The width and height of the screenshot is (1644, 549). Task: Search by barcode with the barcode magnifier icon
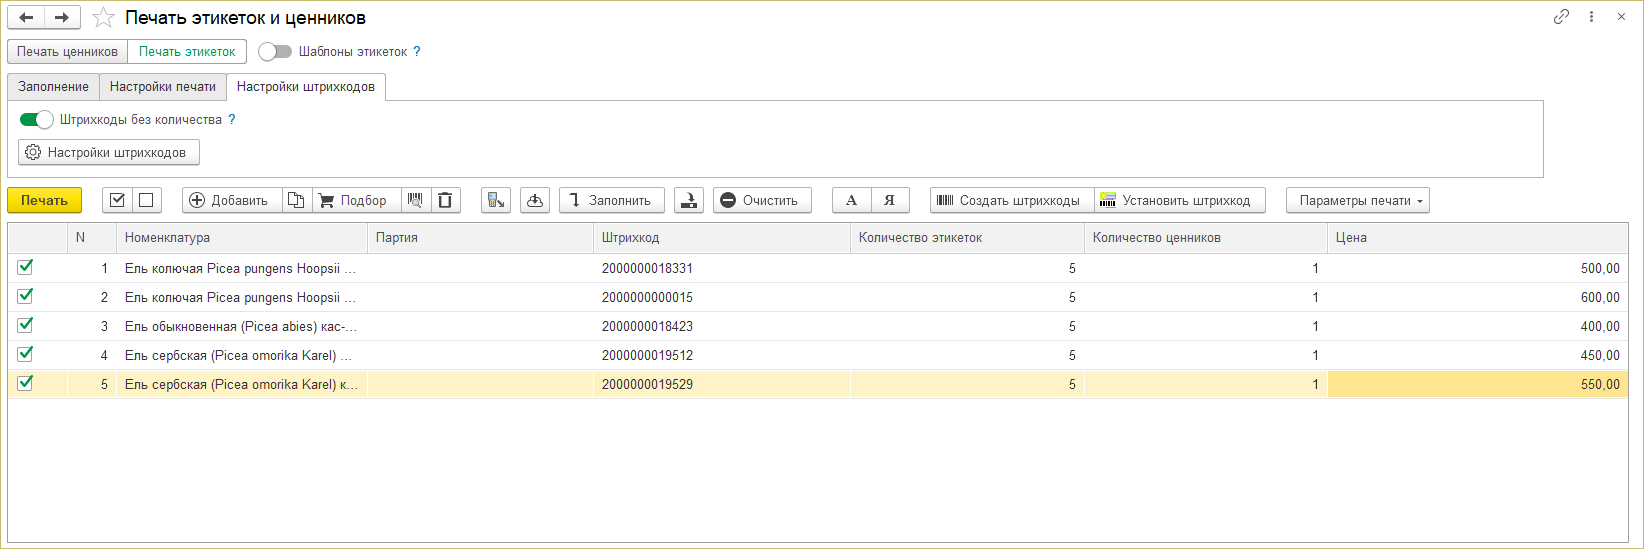tap(416, 200)
